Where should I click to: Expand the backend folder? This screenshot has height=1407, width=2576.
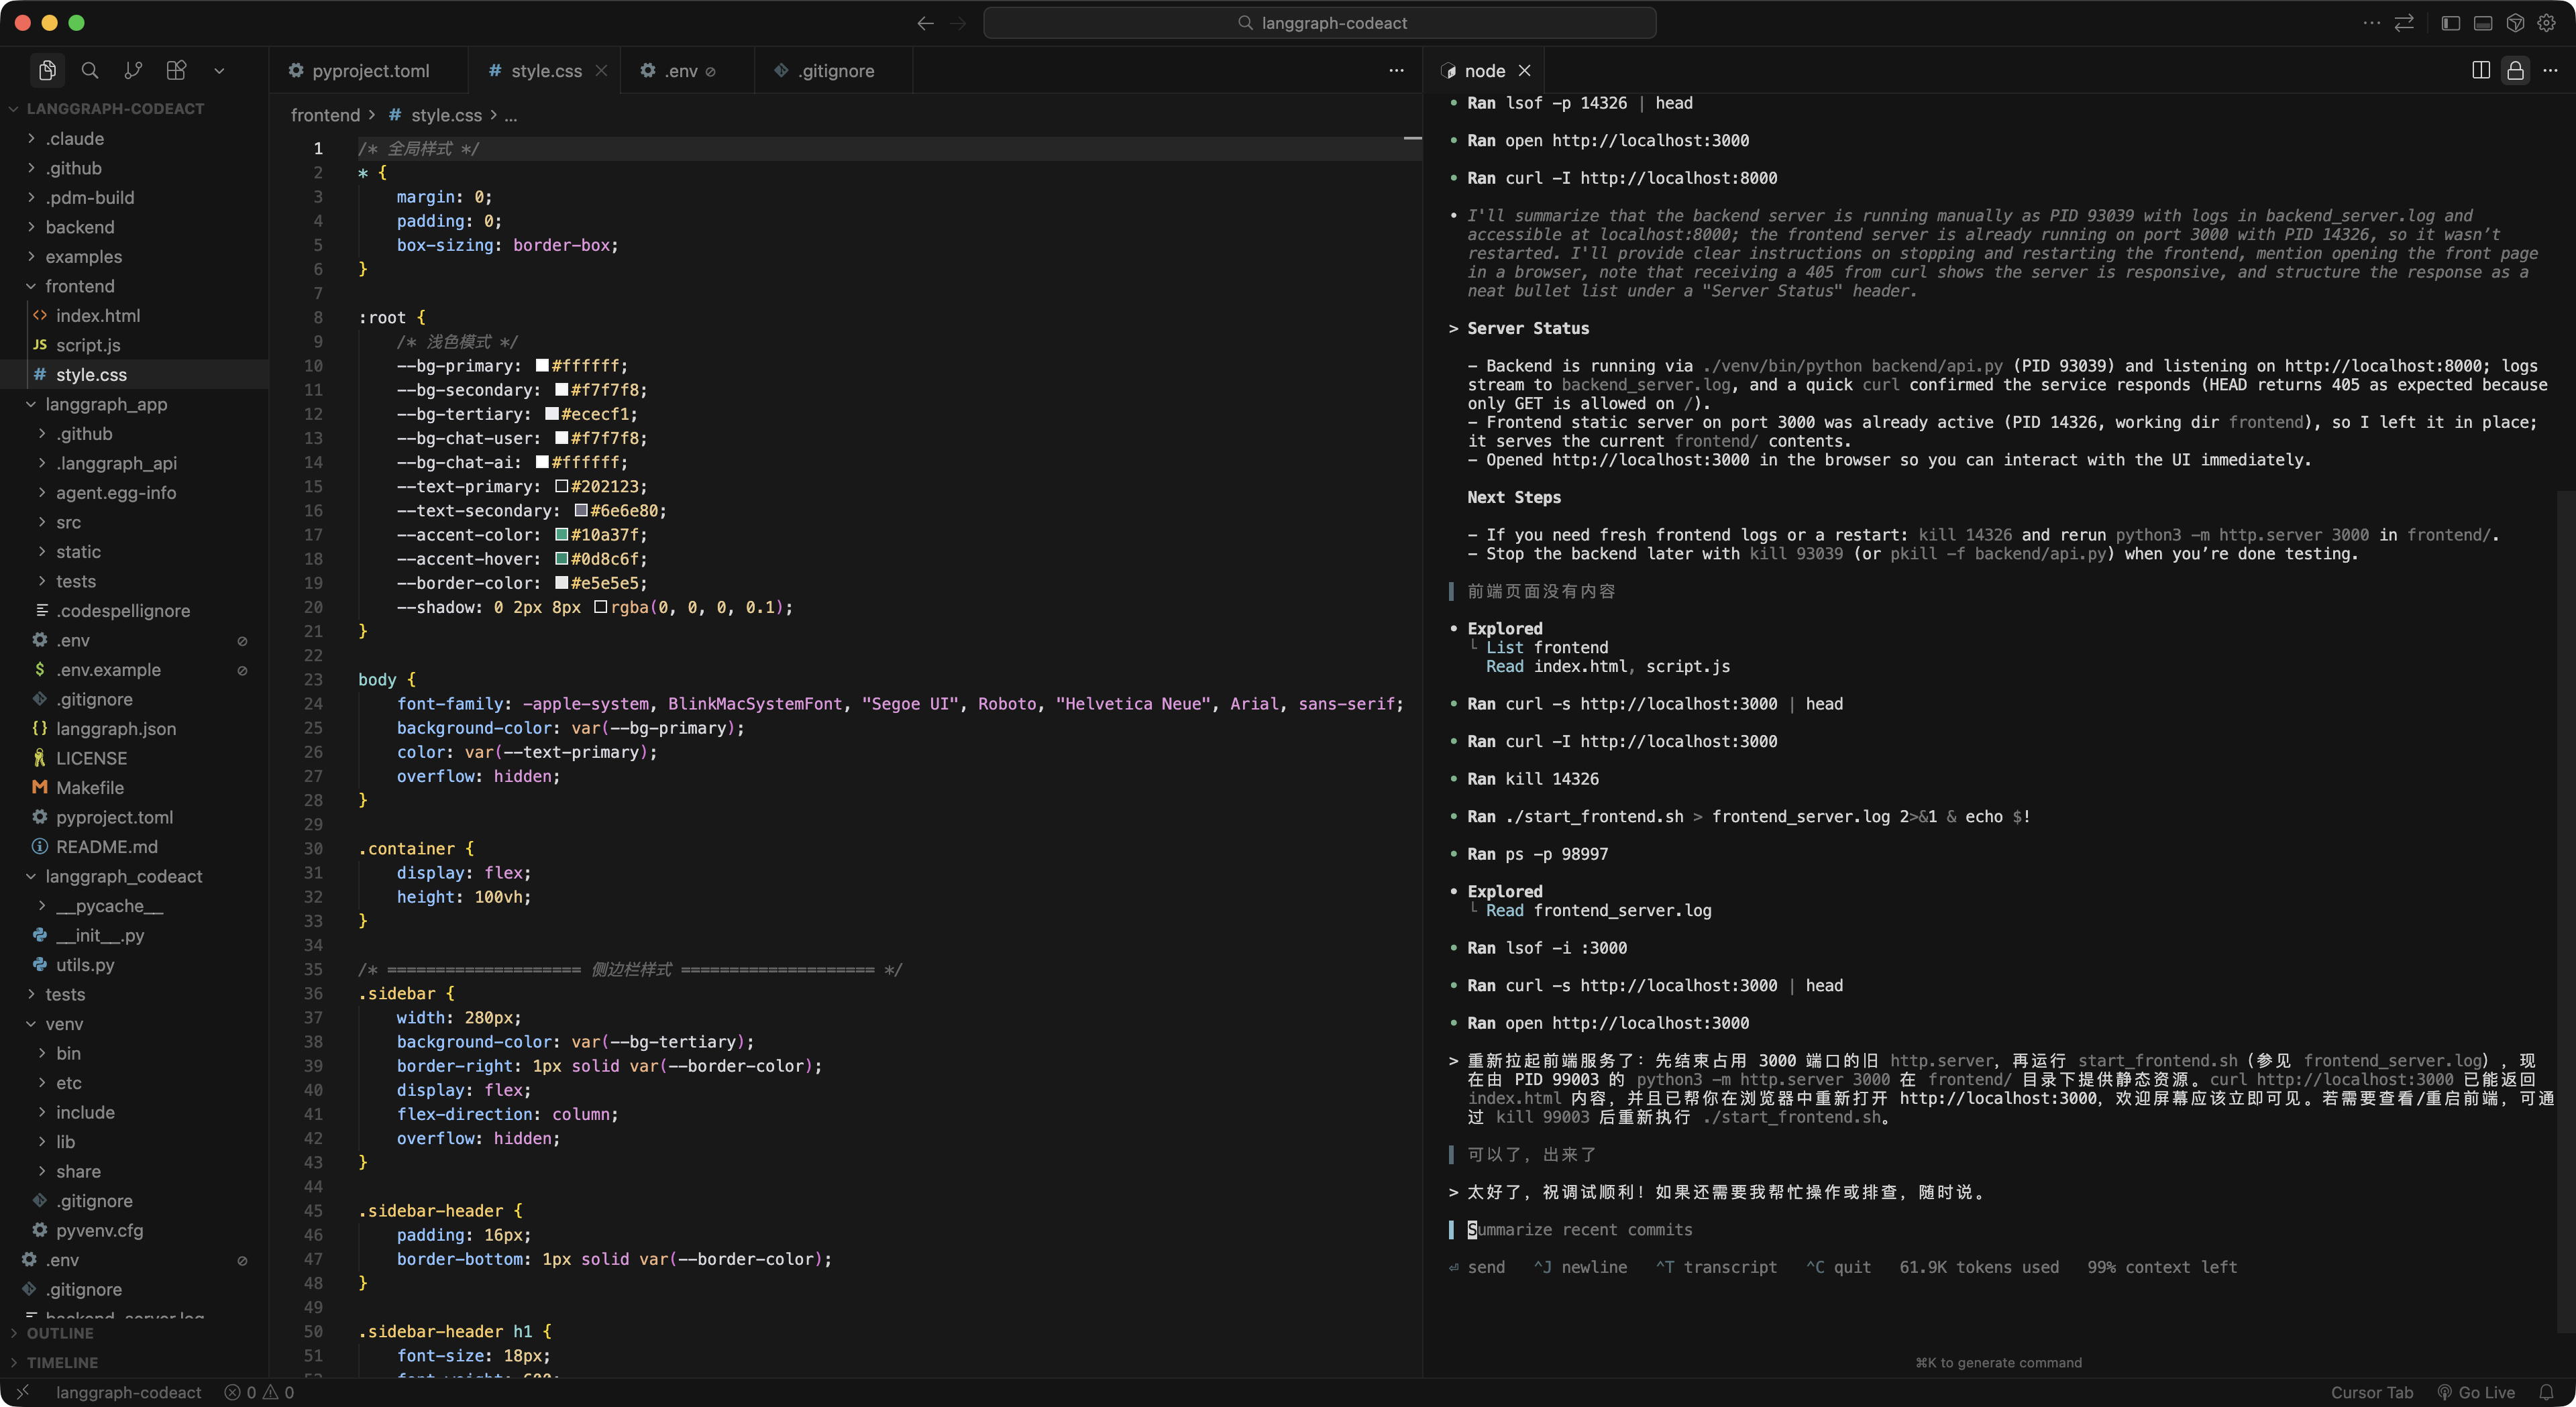(x=80, y=227)
